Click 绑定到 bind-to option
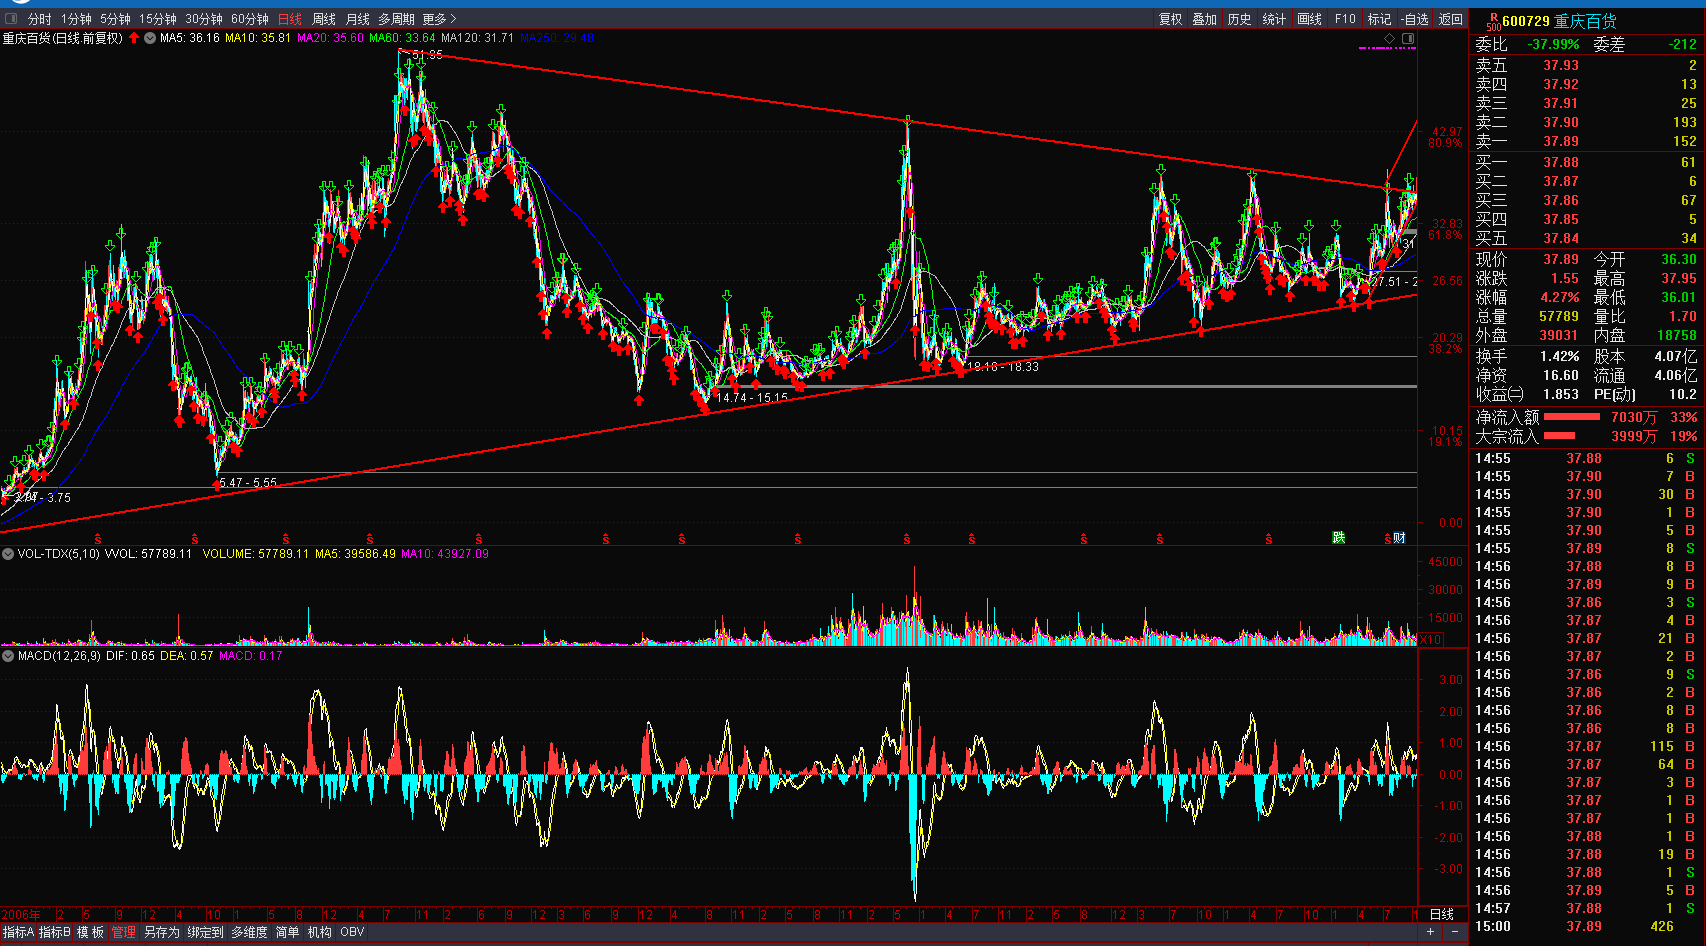Image resolution: width=1706 pixels, height=946 pixels. pyautogui.click(x=206, y=932)
